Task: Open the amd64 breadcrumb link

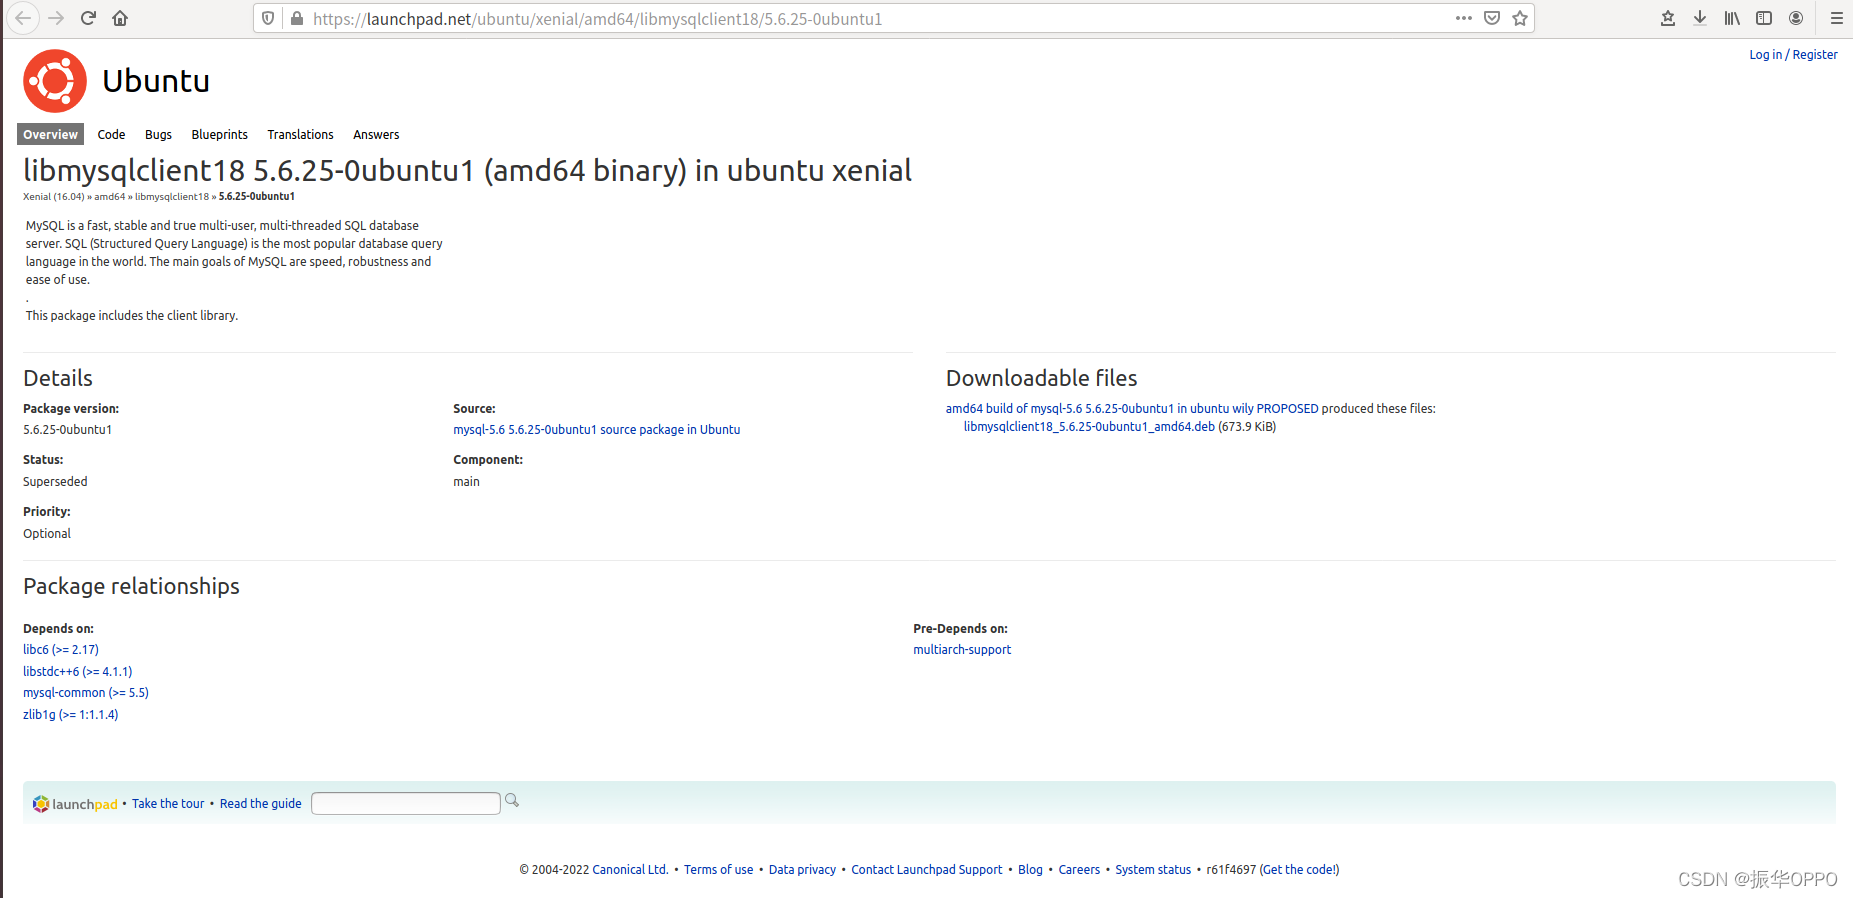Action: coord(110,197)
